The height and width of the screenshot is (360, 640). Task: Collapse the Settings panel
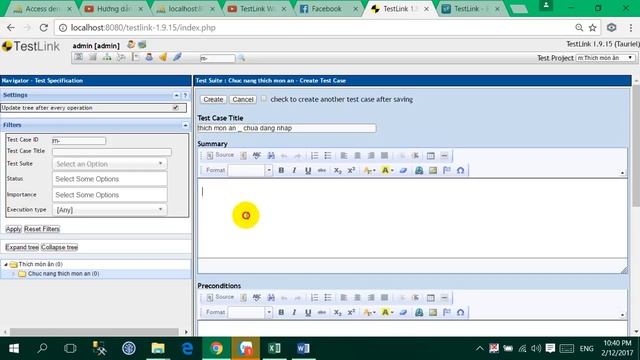point(176,95)
